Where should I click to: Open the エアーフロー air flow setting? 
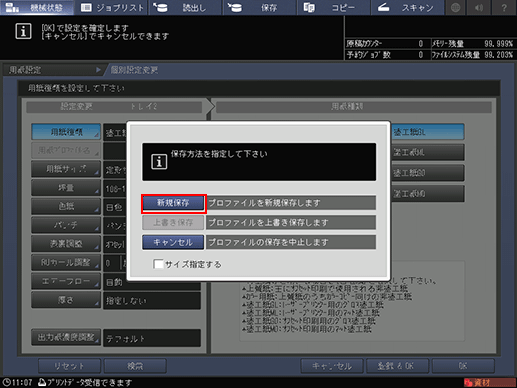tap(66, 281)
